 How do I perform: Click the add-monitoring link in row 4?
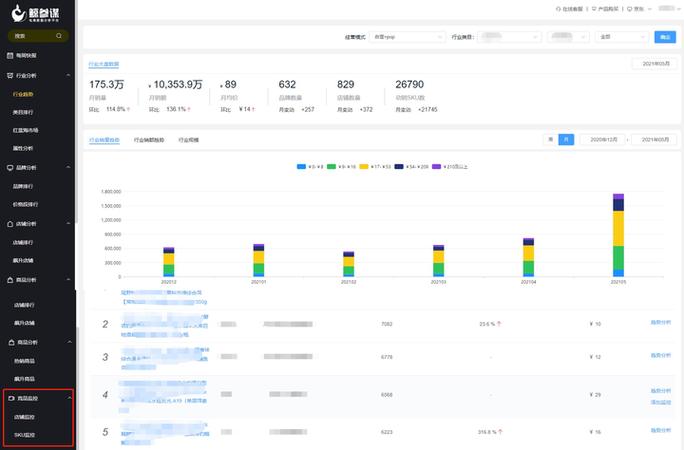660,402
